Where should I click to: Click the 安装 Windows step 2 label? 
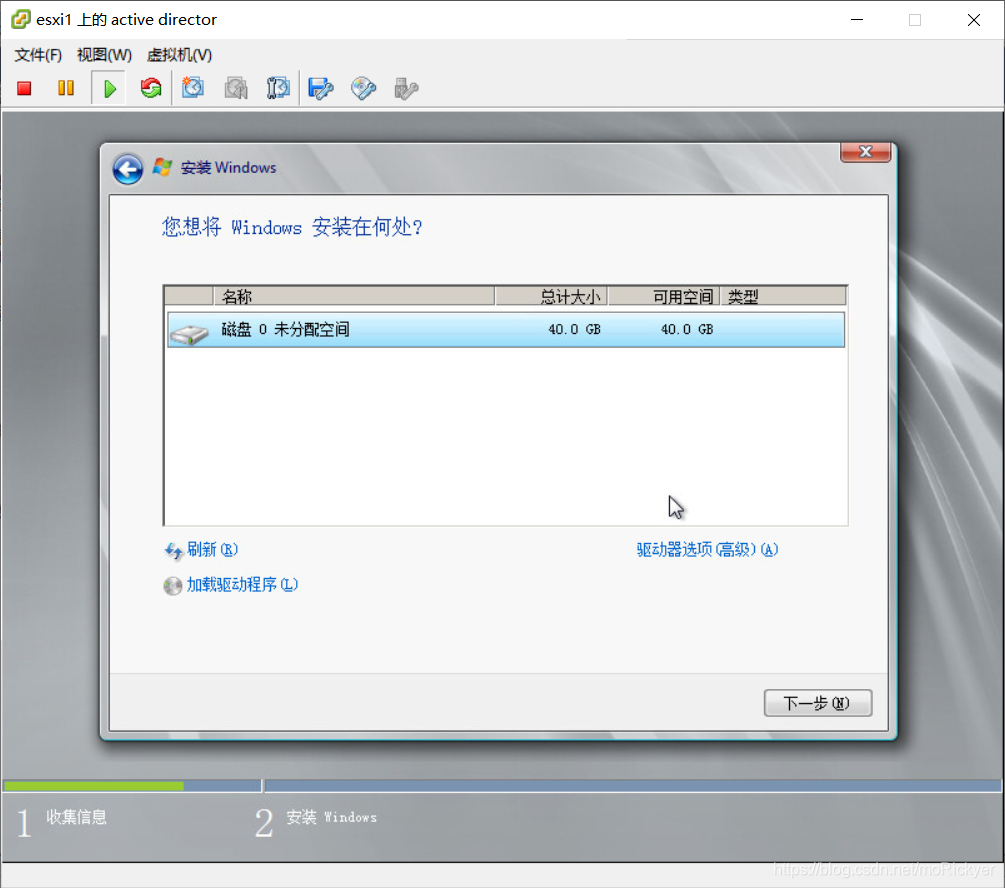tap(331, 817)
